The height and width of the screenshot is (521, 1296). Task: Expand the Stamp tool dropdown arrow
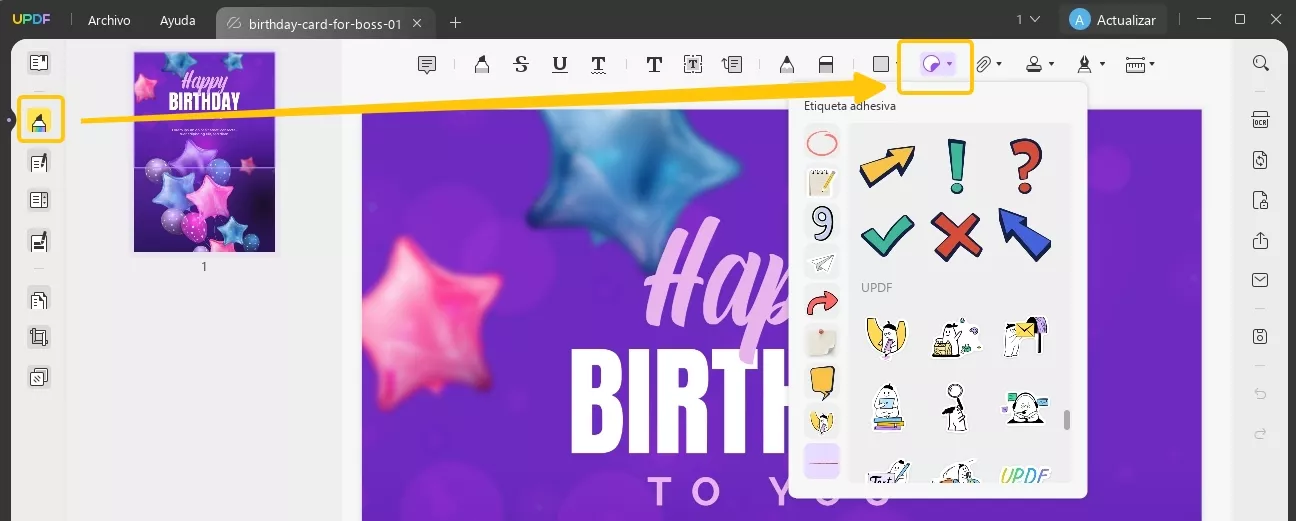click(1052, 65)
